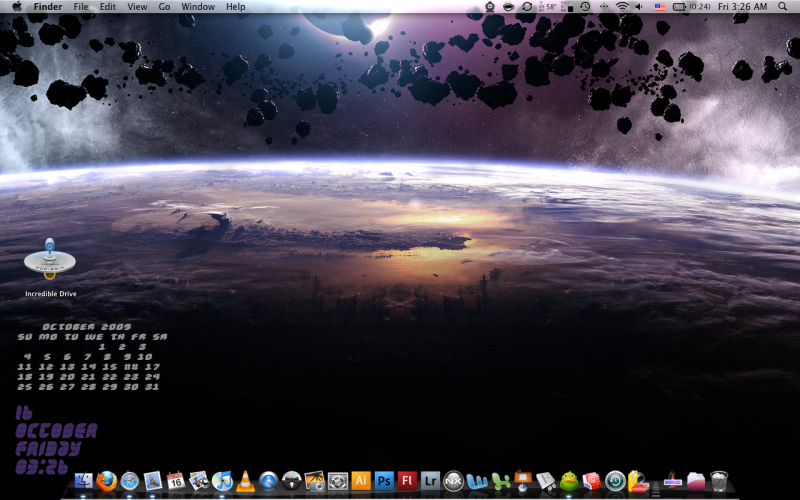Click the Finder icon in the dock

pos(83,482)
